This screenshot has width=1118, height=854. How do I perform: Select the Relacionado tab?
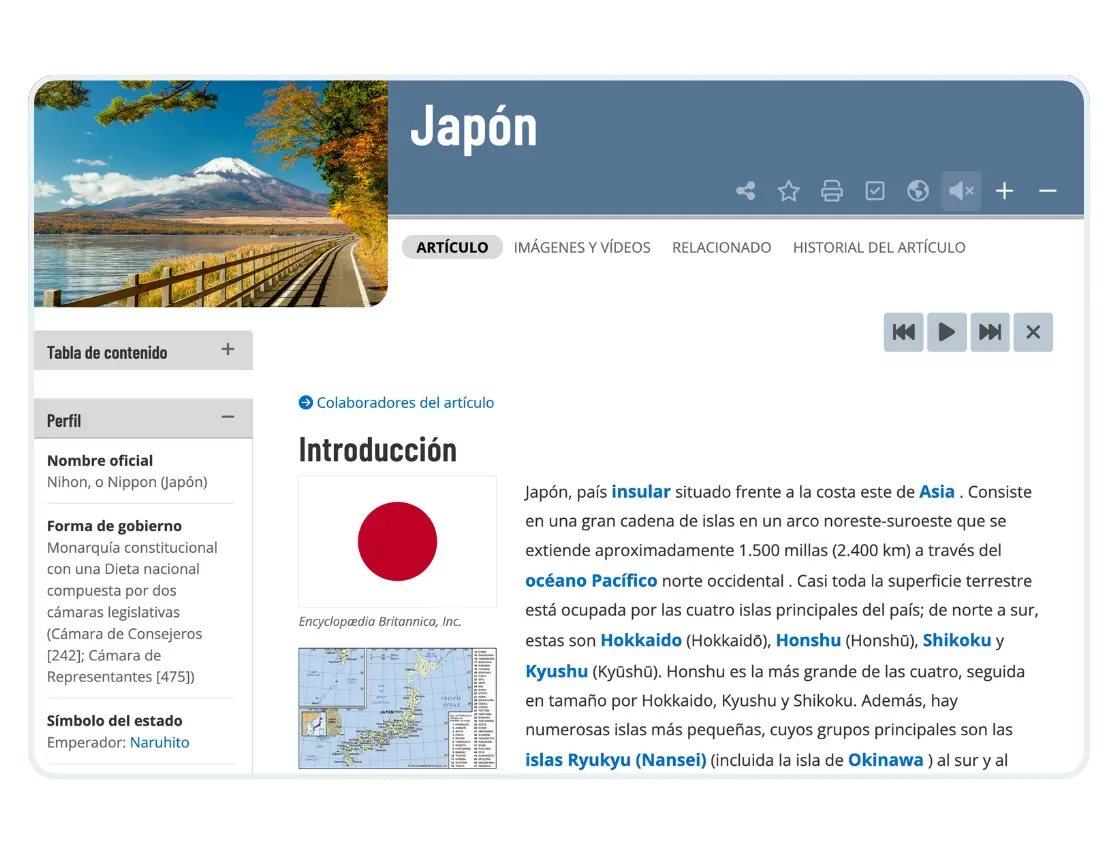point(721,247)
